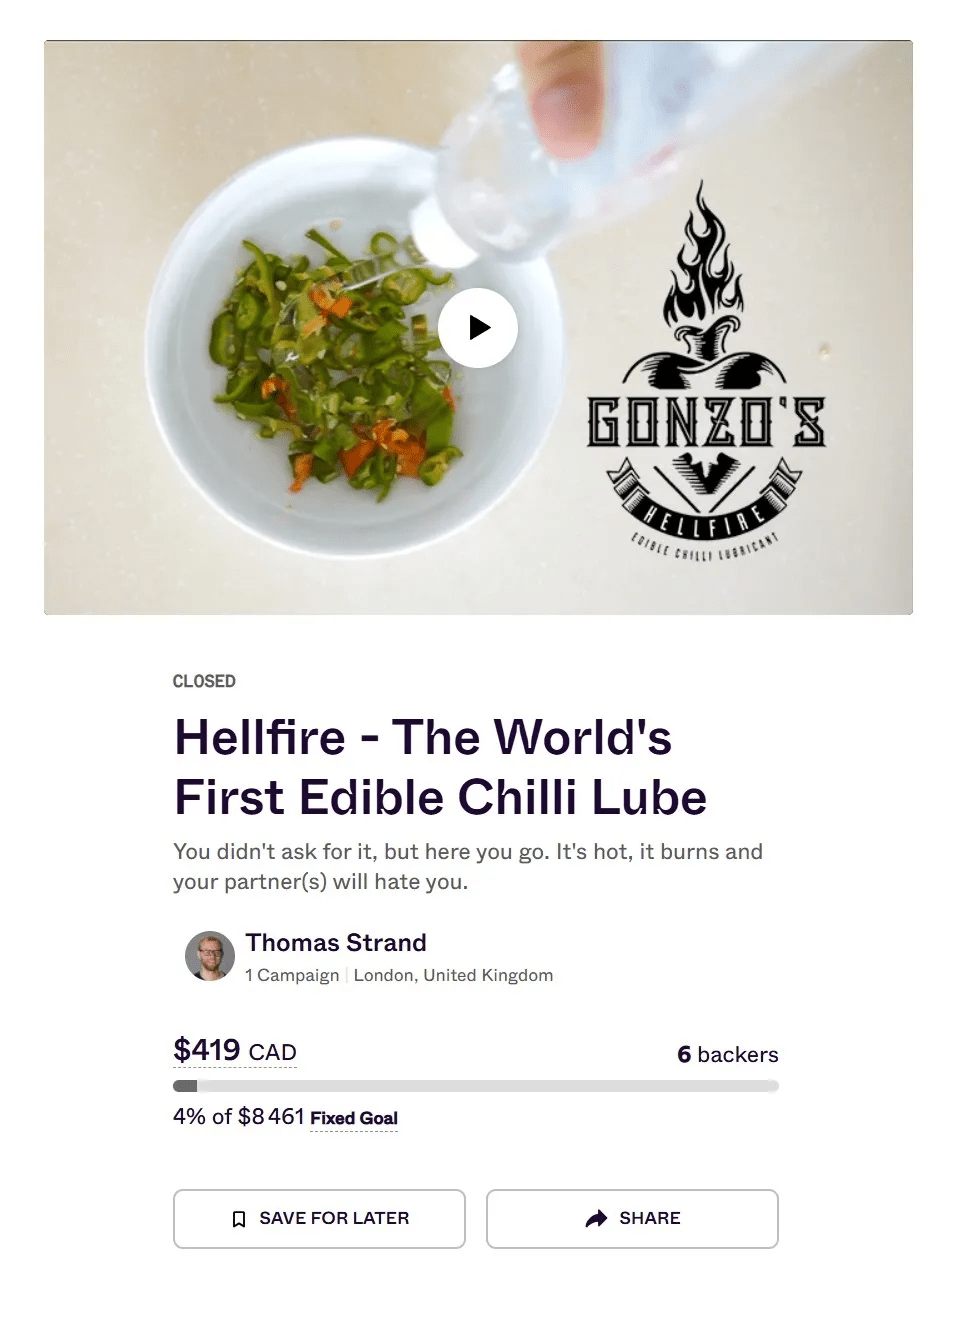
Task: Play the Hellfire campaign video
Action: pos(478,328)
